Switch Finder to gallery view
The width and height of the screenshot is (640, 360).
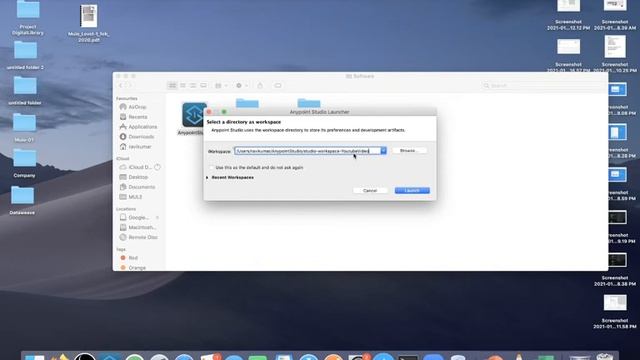[203, 86]
